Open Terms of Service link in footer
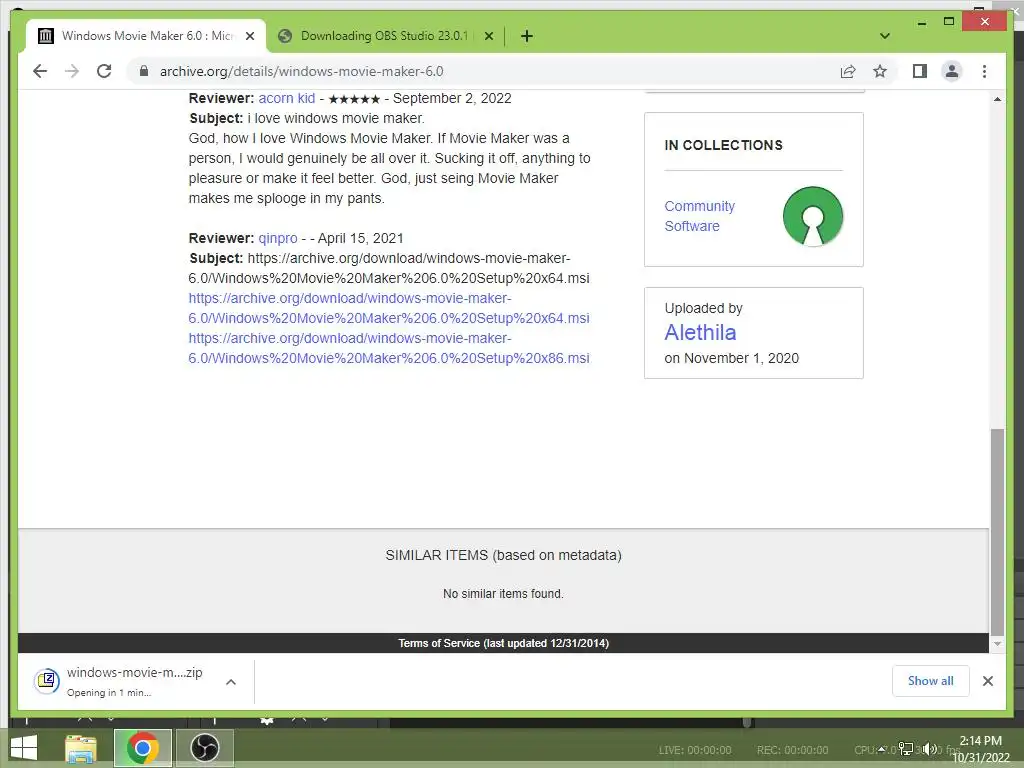 click(504, 643)
